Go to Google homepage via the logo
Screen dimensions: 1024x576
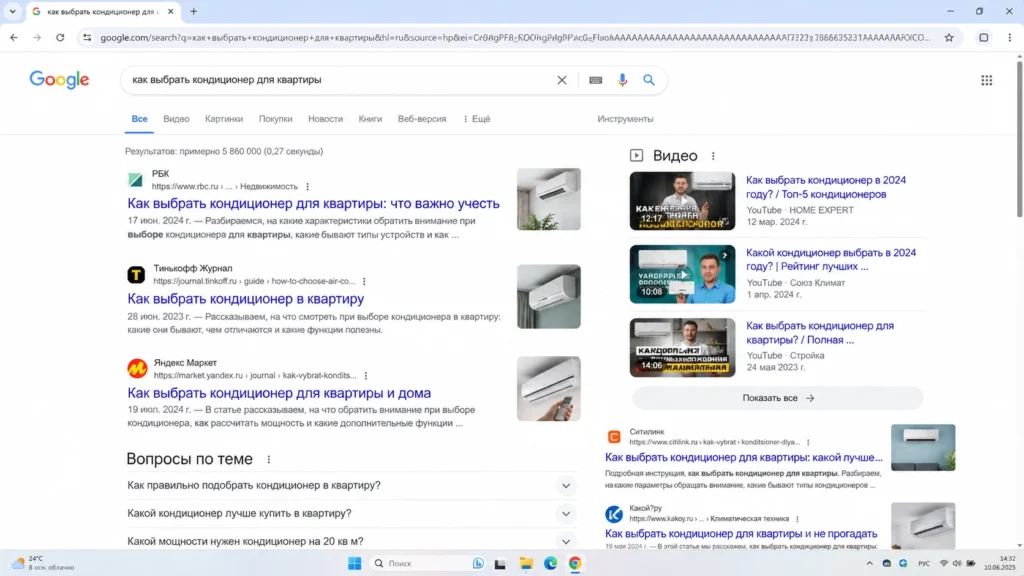tap(59, 80)
